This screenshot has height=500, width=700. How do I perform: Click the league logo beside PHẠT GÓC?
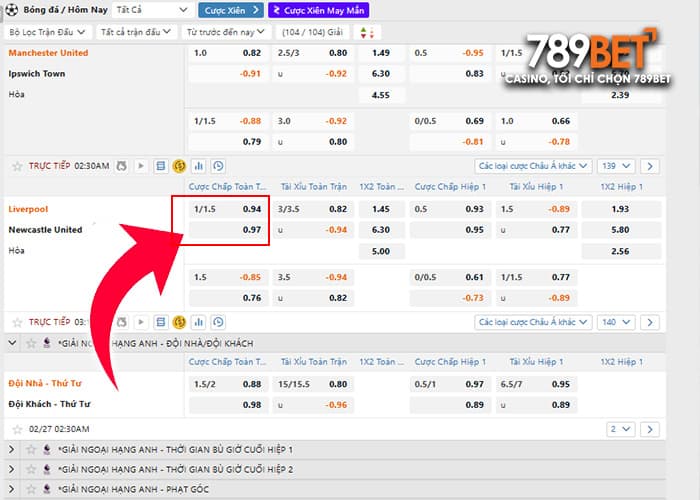(47, 489)
